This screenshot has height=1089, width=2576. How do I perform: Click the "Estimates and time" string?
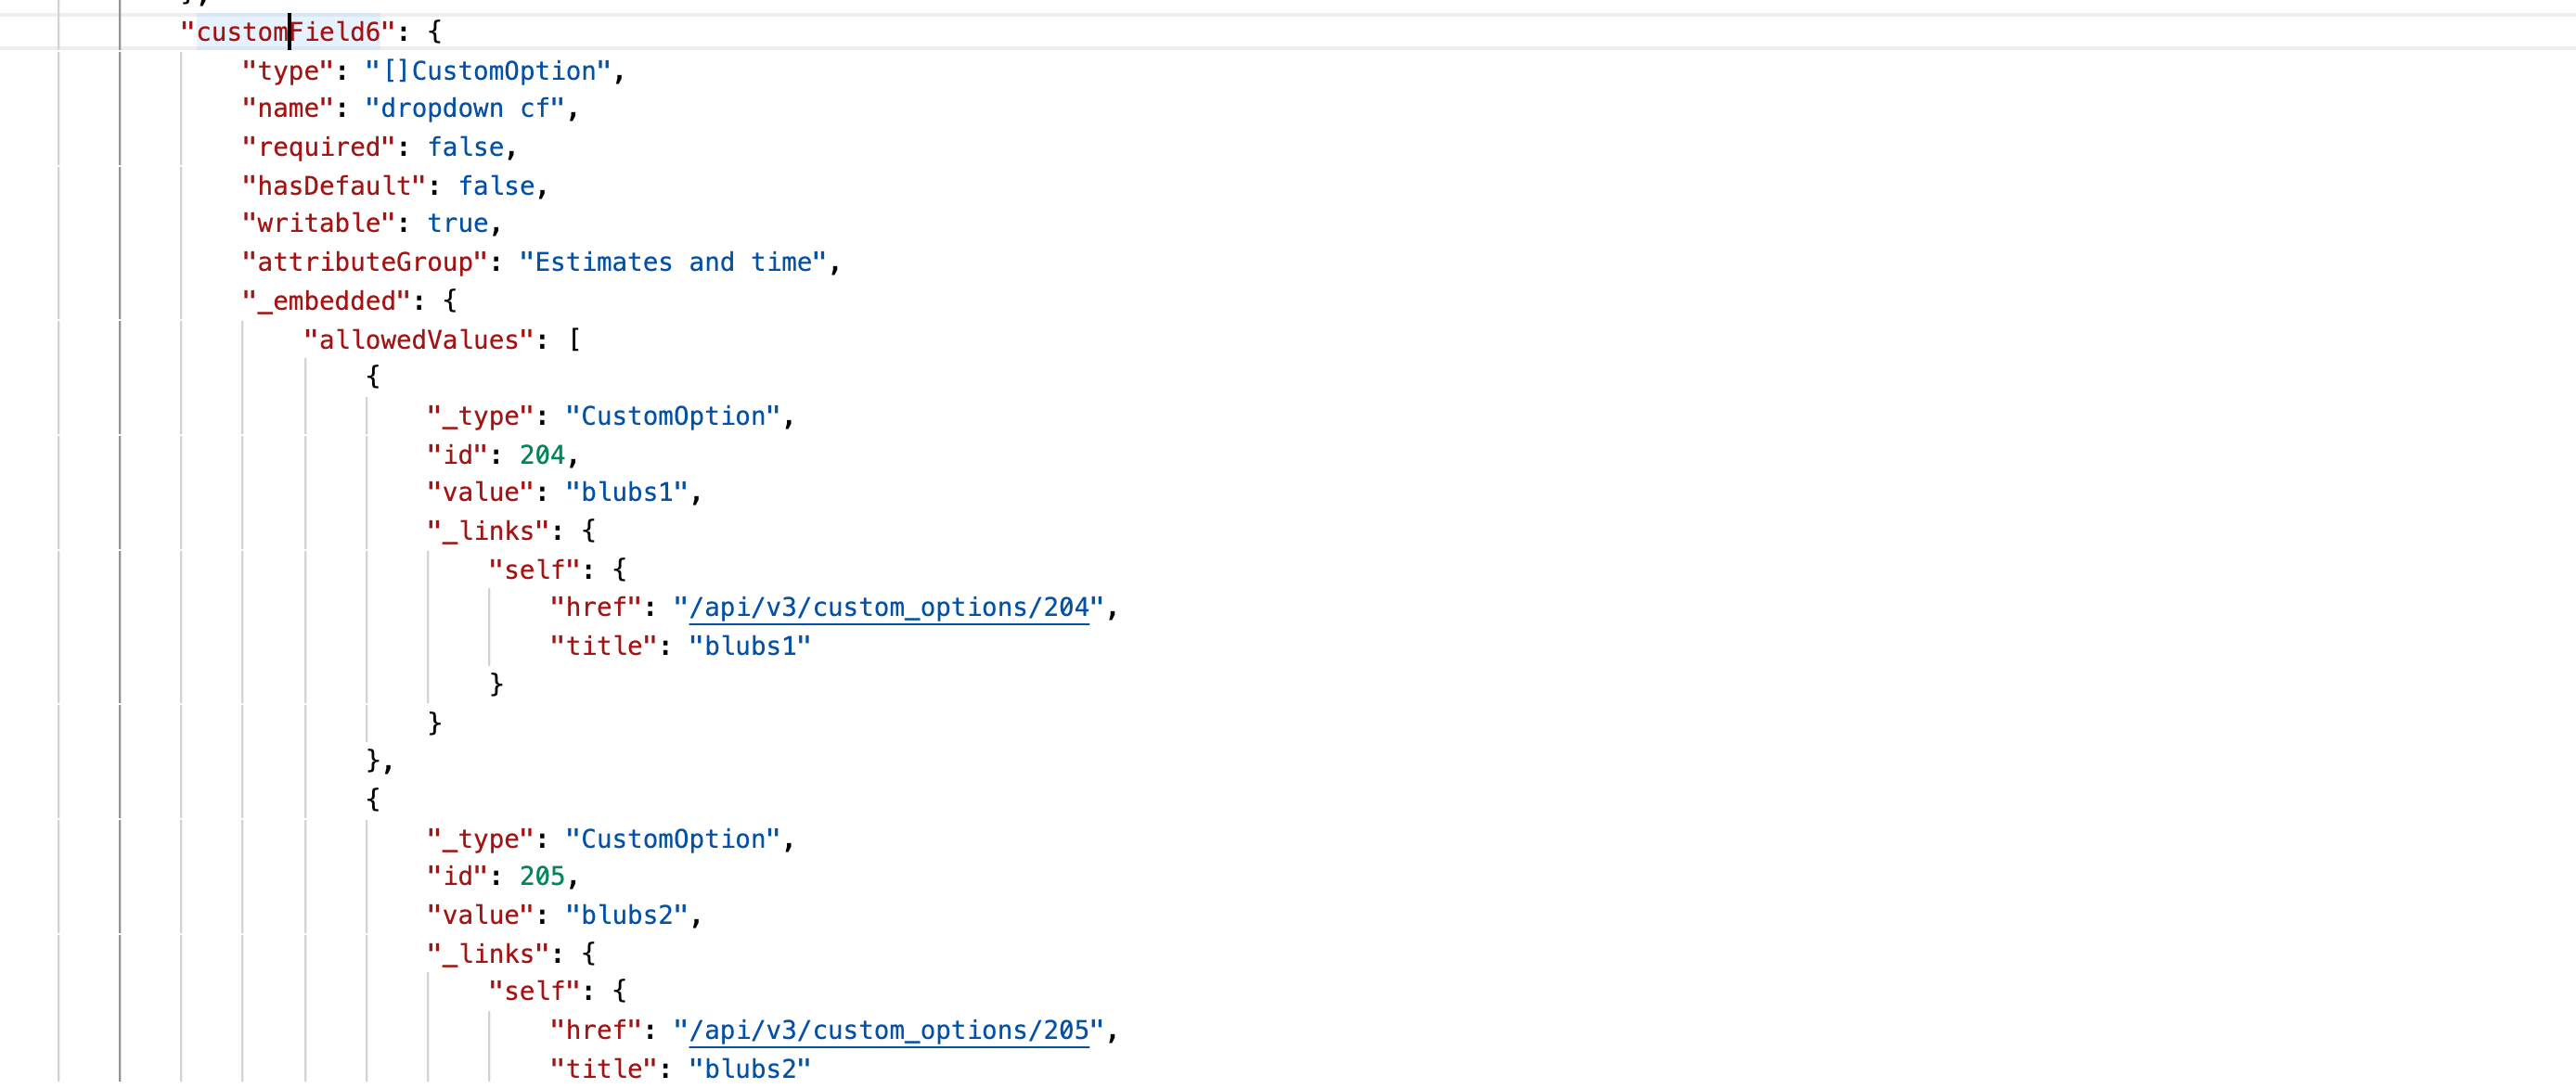pos(672,262)
